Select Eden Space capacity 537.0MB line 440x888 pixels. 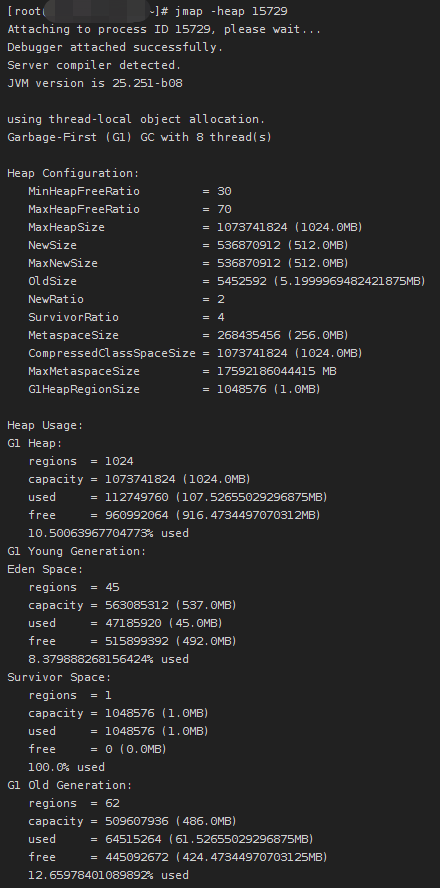(x=133, y=605)
